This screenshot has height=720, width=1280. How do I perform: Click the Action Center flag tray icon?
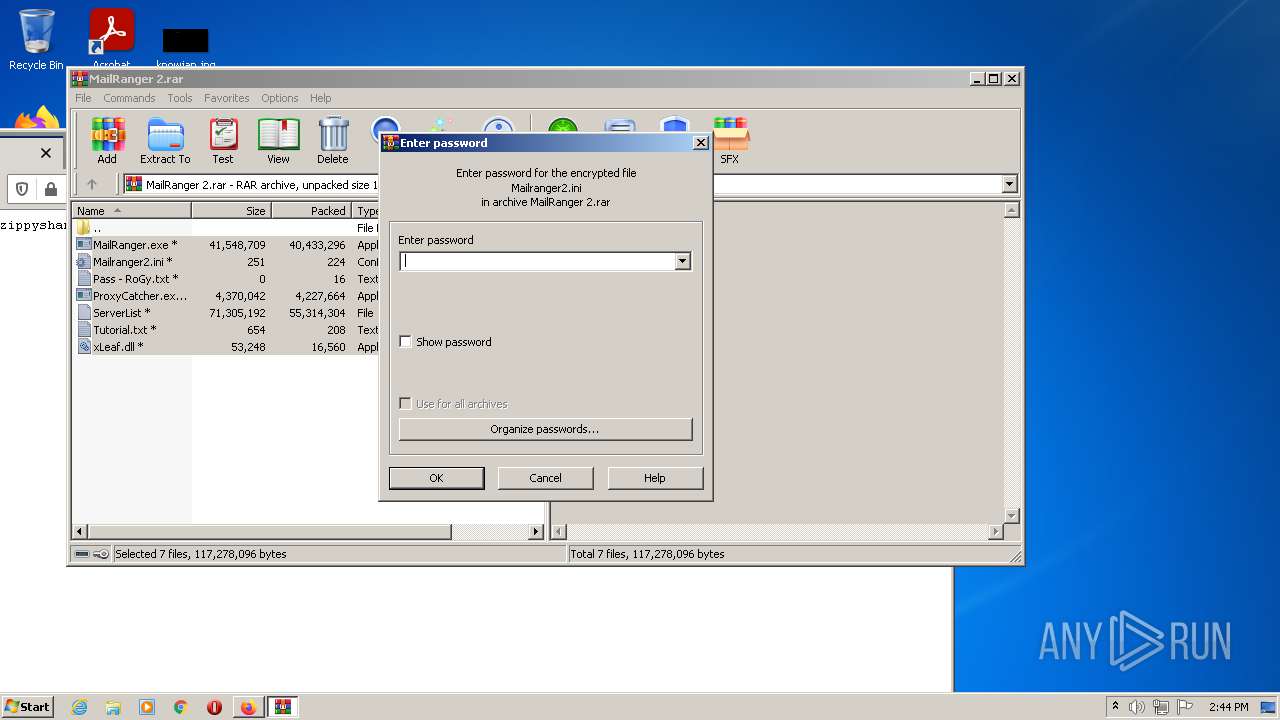1184,707
